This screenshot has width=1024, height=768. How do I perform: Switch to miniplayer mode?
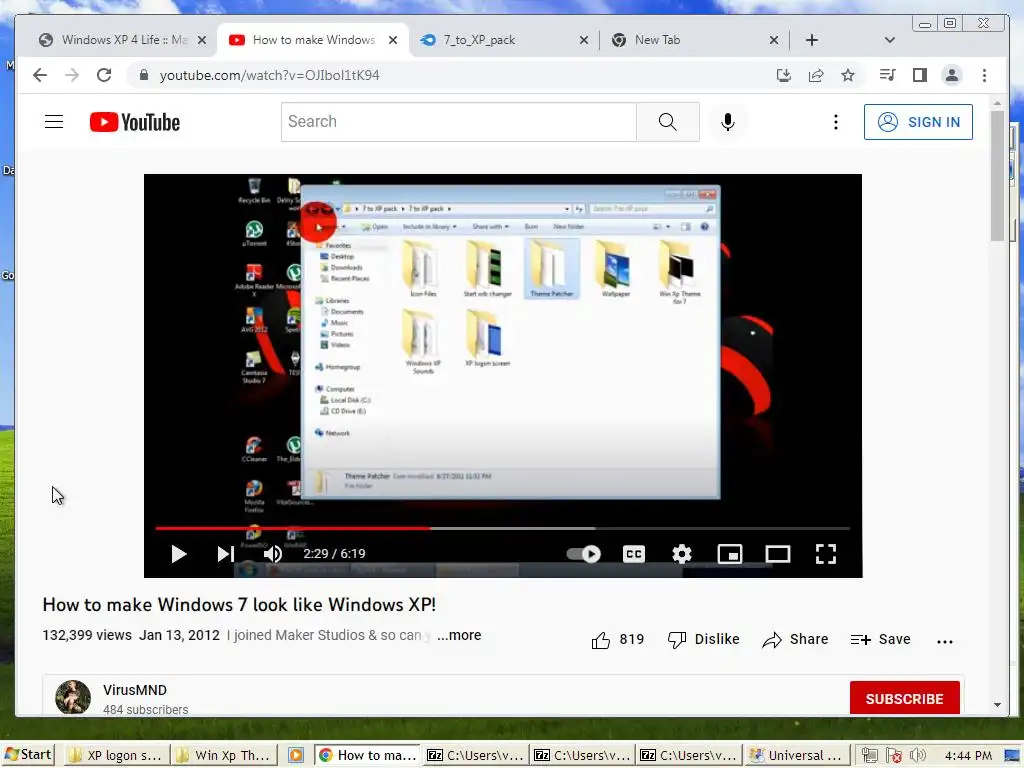pyautogui.click(x=729, y=554)
